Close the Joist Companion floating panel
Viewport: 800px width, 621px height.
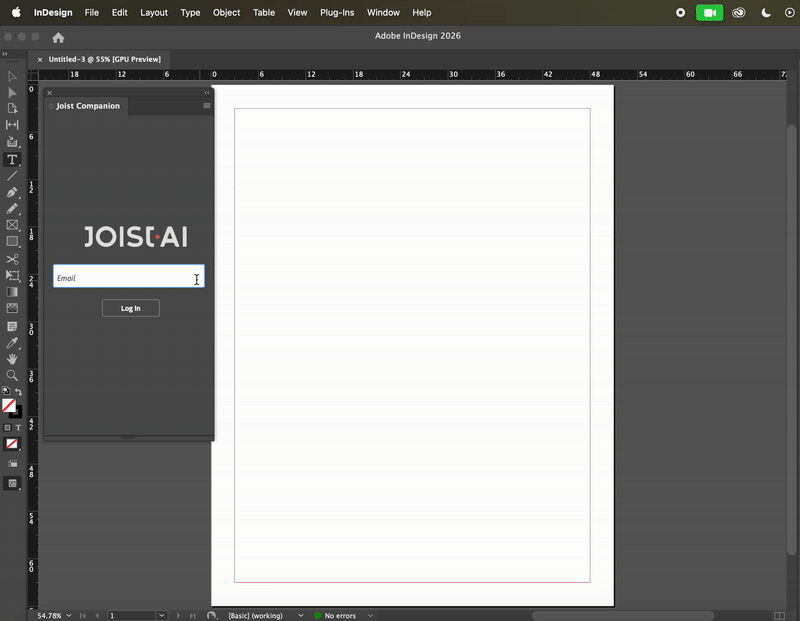tap(49, 93)
